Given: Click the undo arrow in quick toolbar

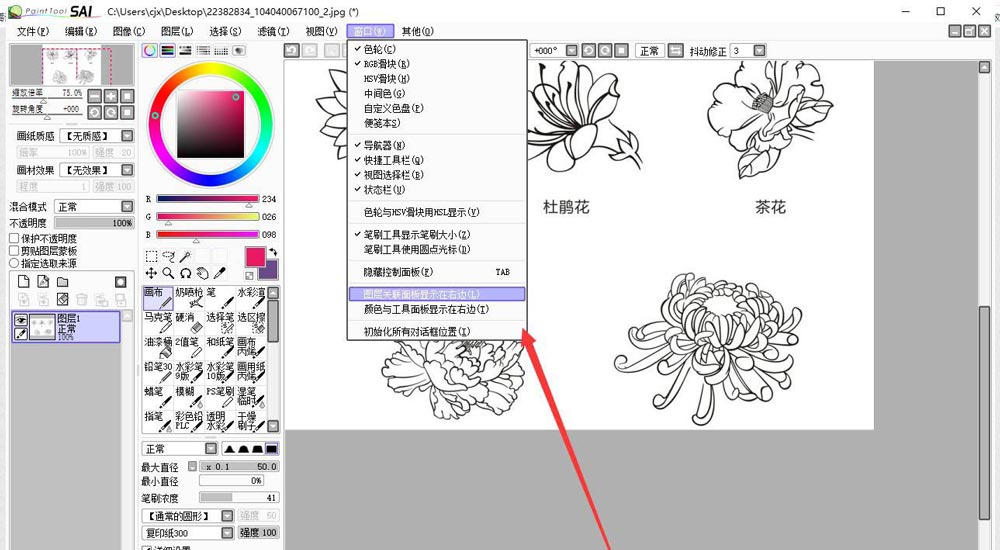Looking at the screenshot, I should pos(291,50).
